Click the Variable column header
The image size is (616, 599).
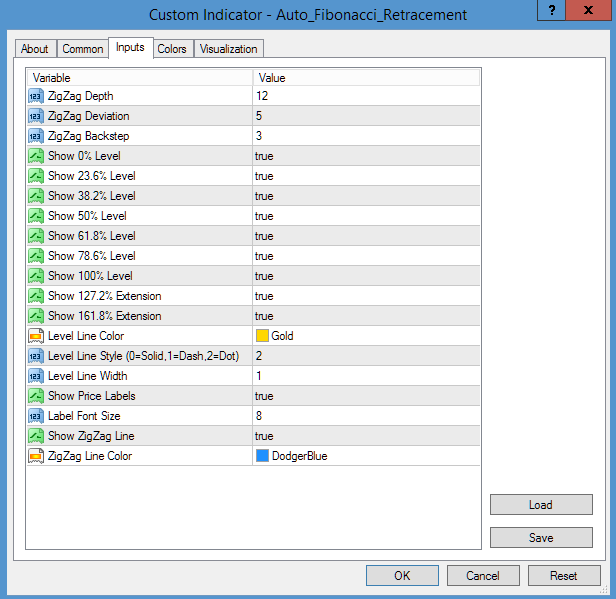coord(140,78)
